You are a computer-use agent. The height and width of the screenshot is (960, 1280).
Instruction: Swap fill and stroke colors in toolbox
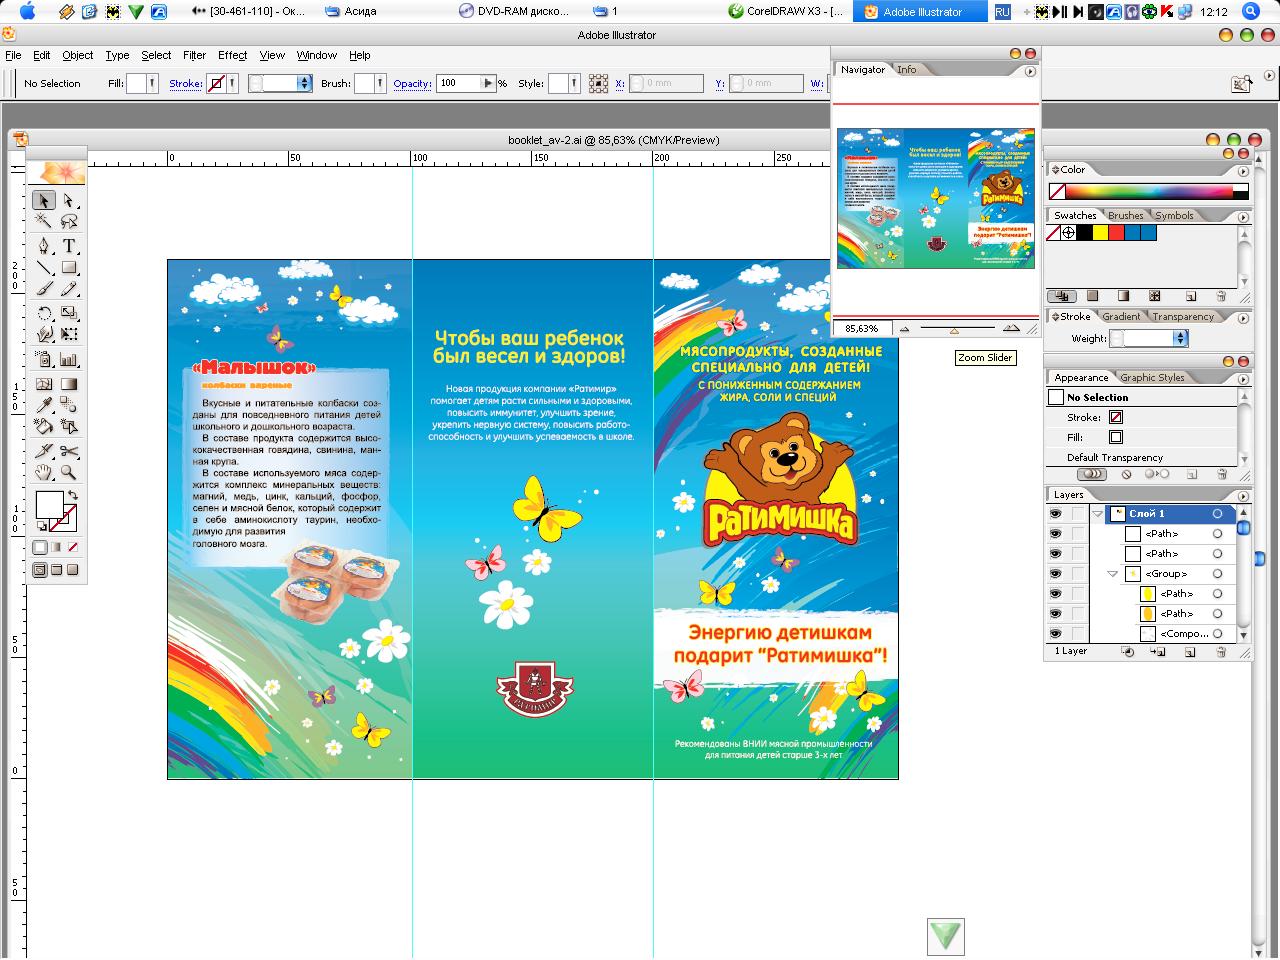73,496
